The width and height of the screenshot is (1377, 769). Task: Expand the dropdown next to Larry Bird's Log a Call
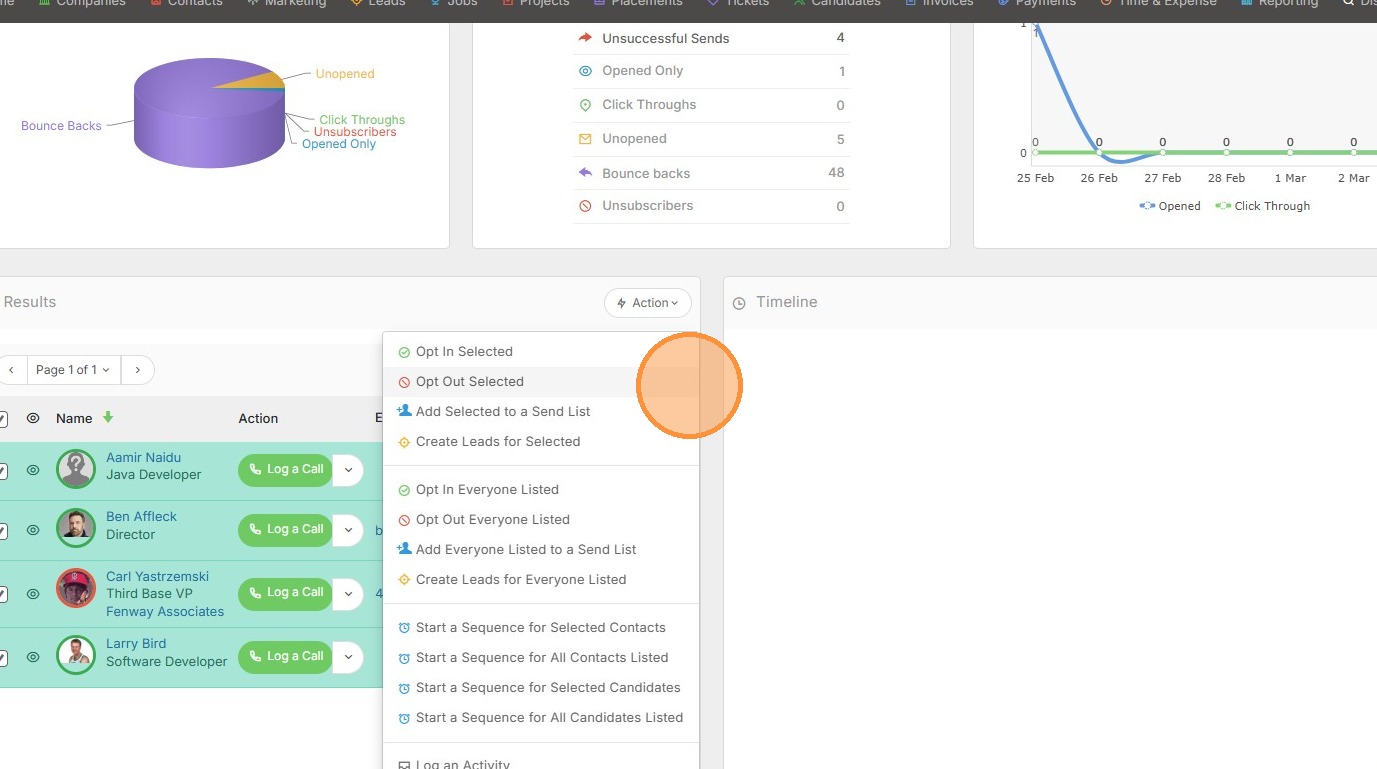[x=348, y=657]
